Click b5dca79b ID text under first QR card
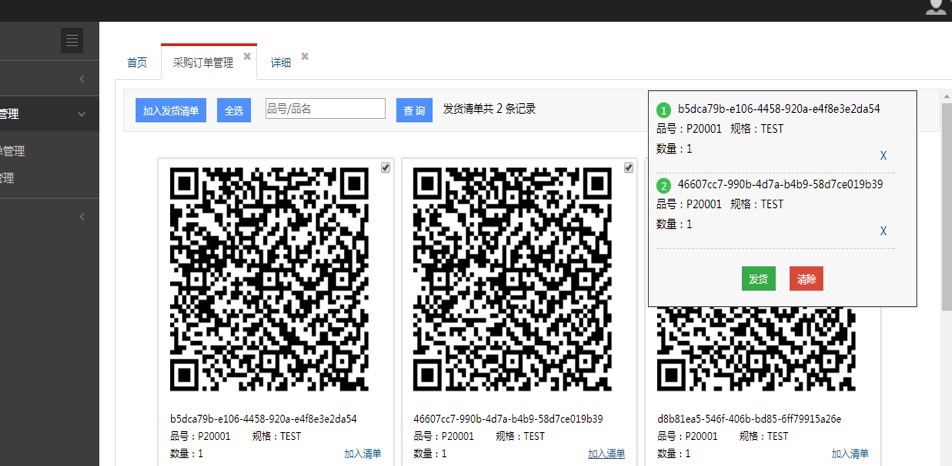The image size is (952, 466). click(x=264, y=419)
